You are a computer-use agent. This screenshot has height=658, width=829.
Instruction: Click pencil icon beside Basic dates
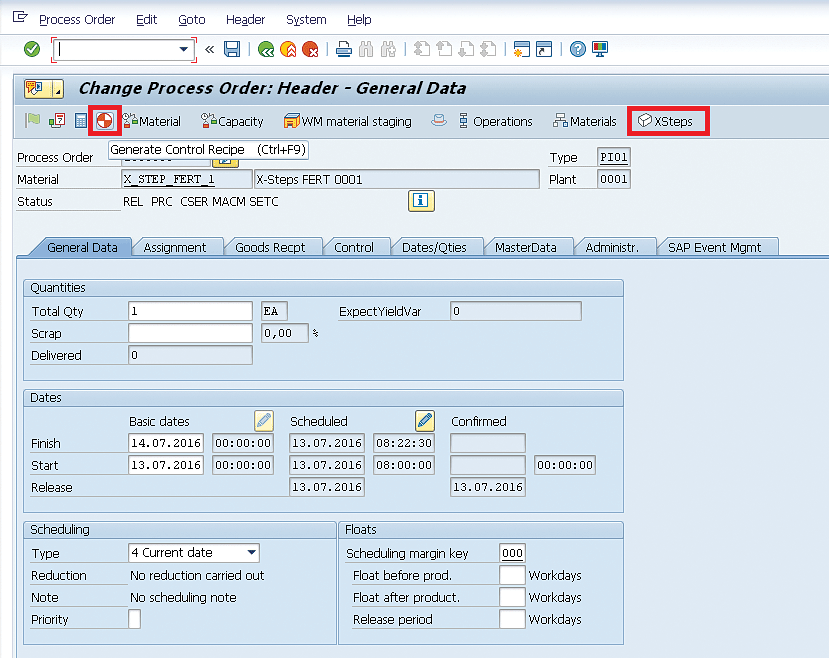(x=263, y=421)
